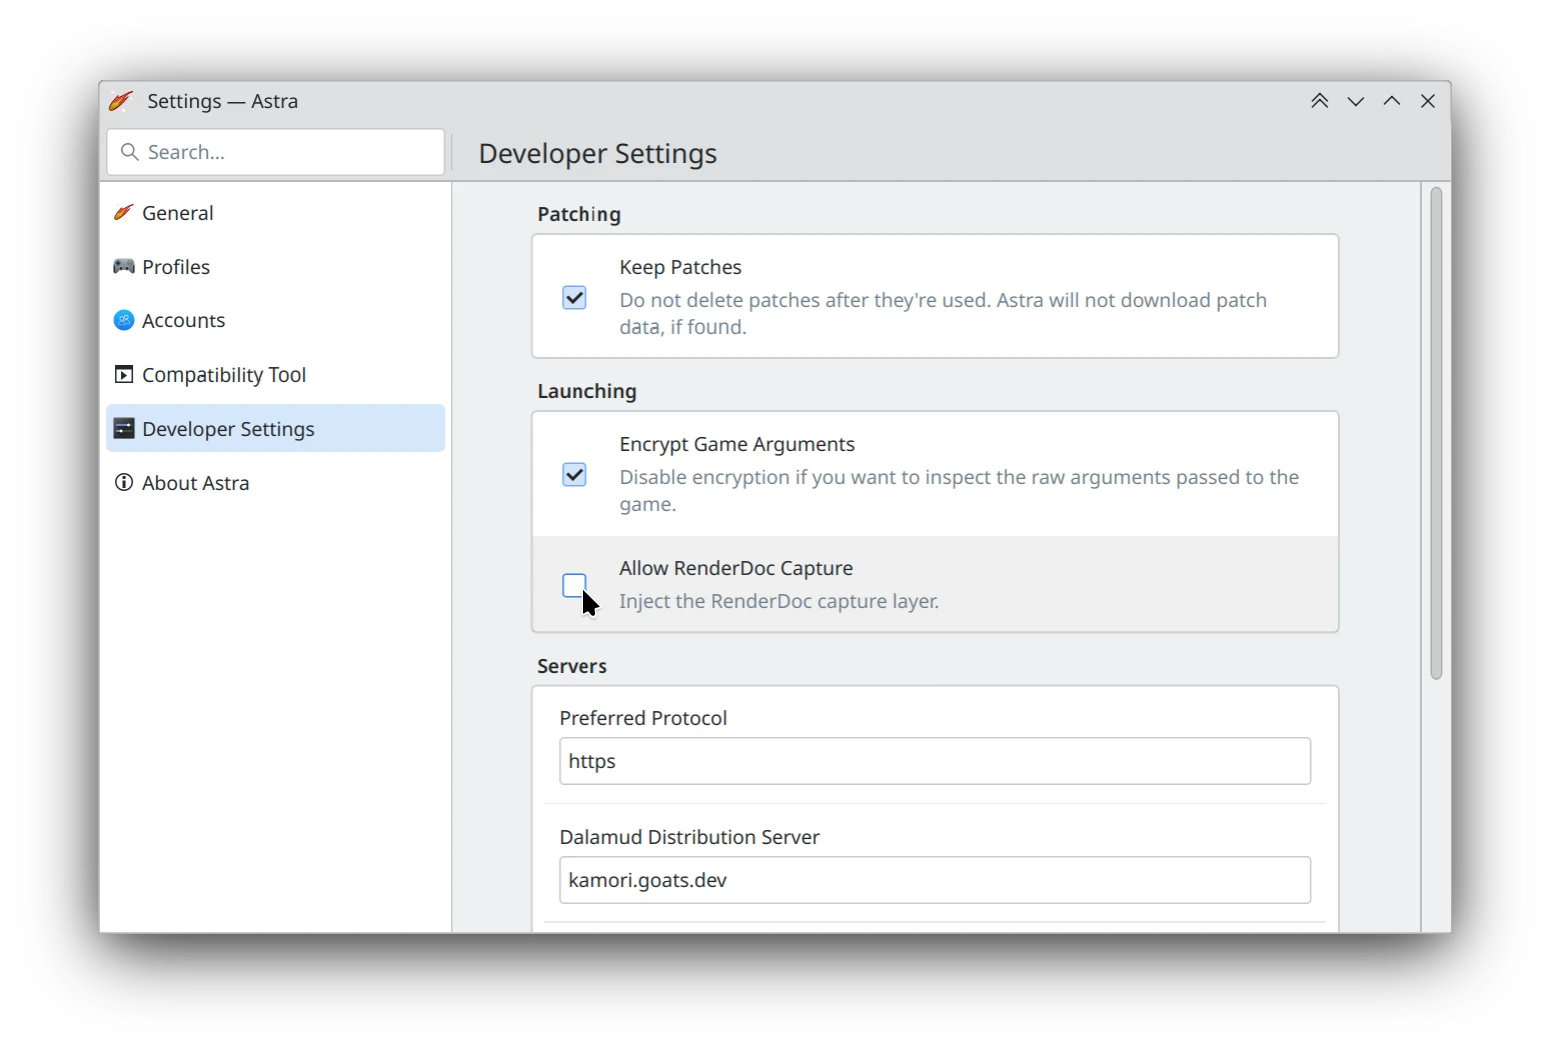1550x1050 pixels.
Task: Click the General sidebar icon
Action: [124, 212]
